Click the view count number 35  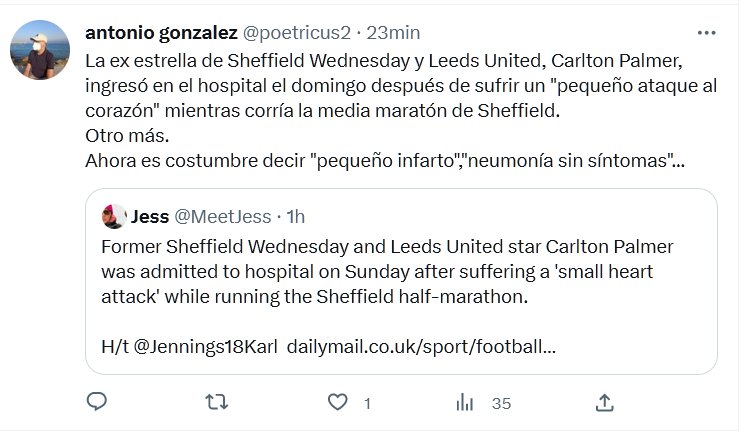coord(501,403)
